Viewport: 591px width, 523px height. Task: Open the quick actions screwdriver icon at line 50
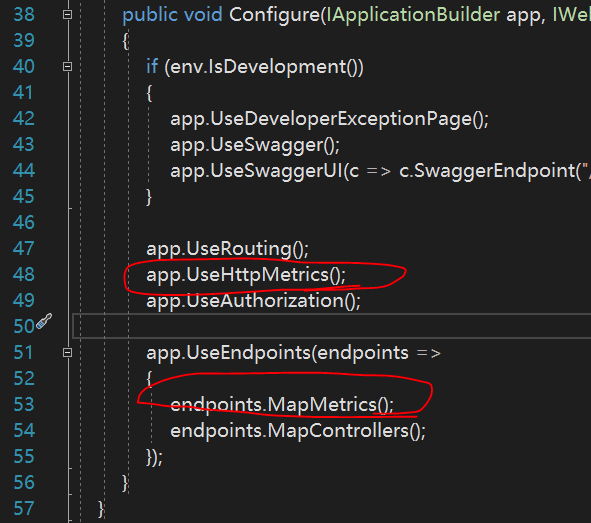(x=44, y=321)
